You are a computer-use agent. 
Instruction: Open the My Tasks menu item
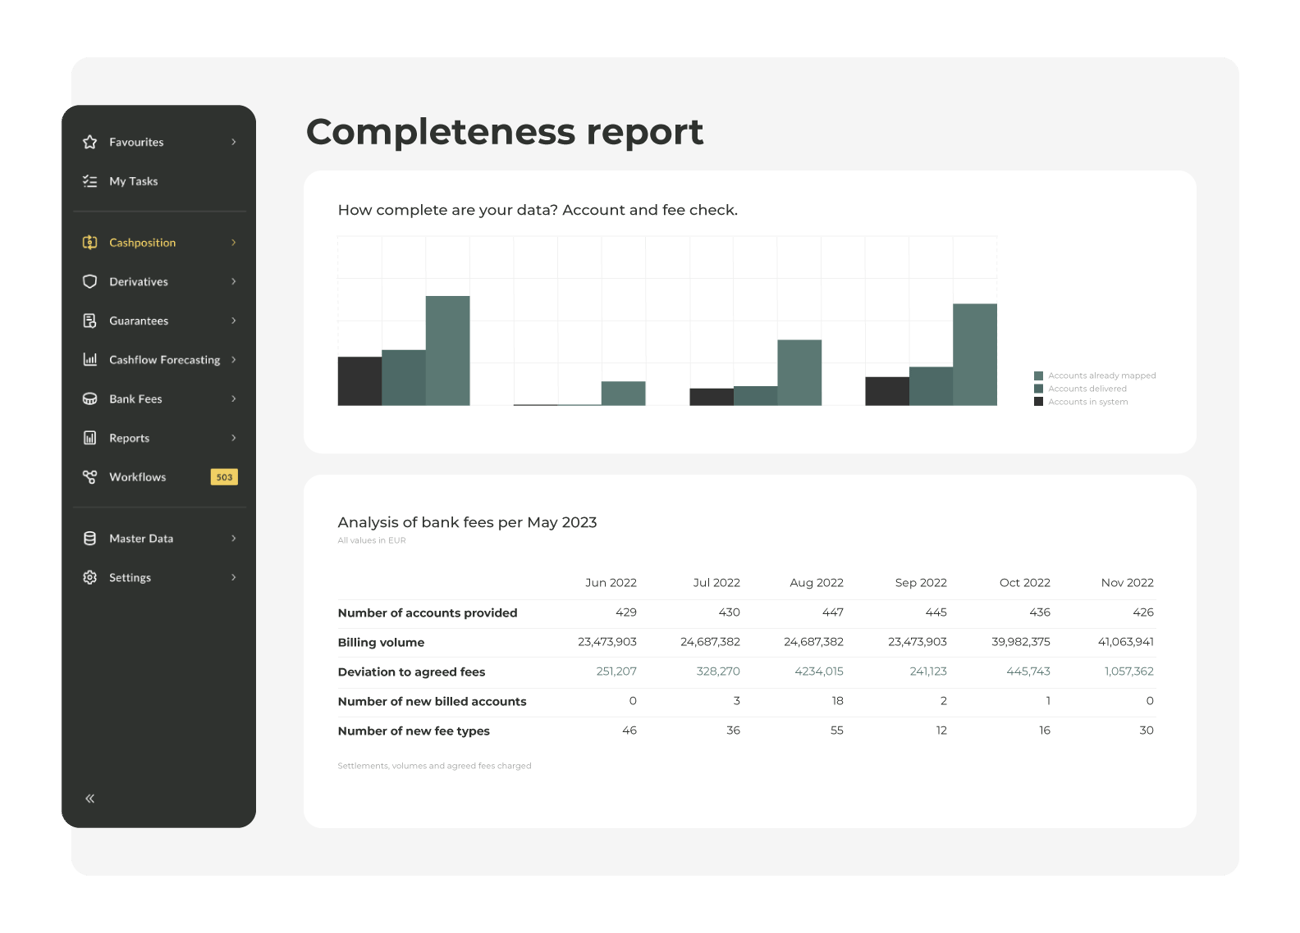[131, 181]
